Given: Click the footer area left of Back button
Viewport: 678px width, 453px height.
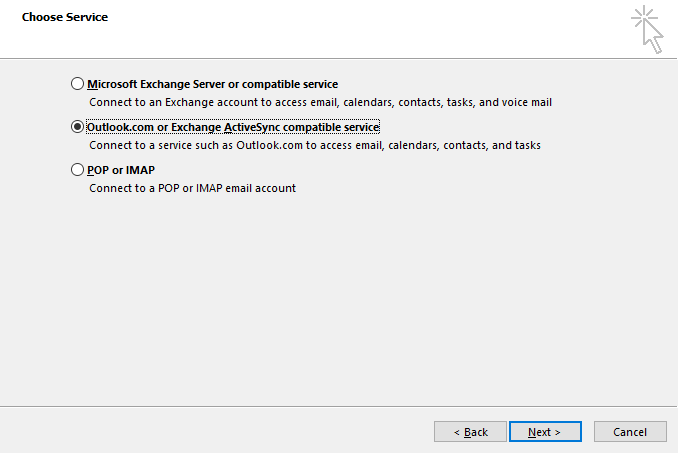Looking at the screenshot, I should (x=216, y=431).
